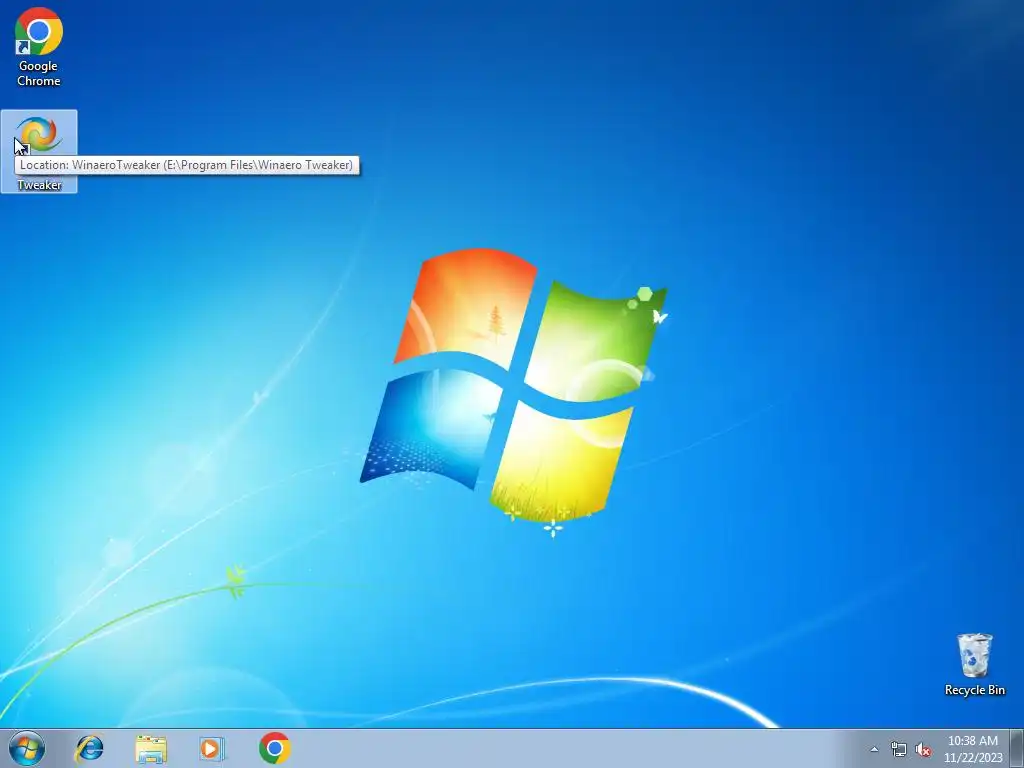Open Windows Explorer from the taskbar
The width and height of the screenshot is (1024, 768).
151,748
